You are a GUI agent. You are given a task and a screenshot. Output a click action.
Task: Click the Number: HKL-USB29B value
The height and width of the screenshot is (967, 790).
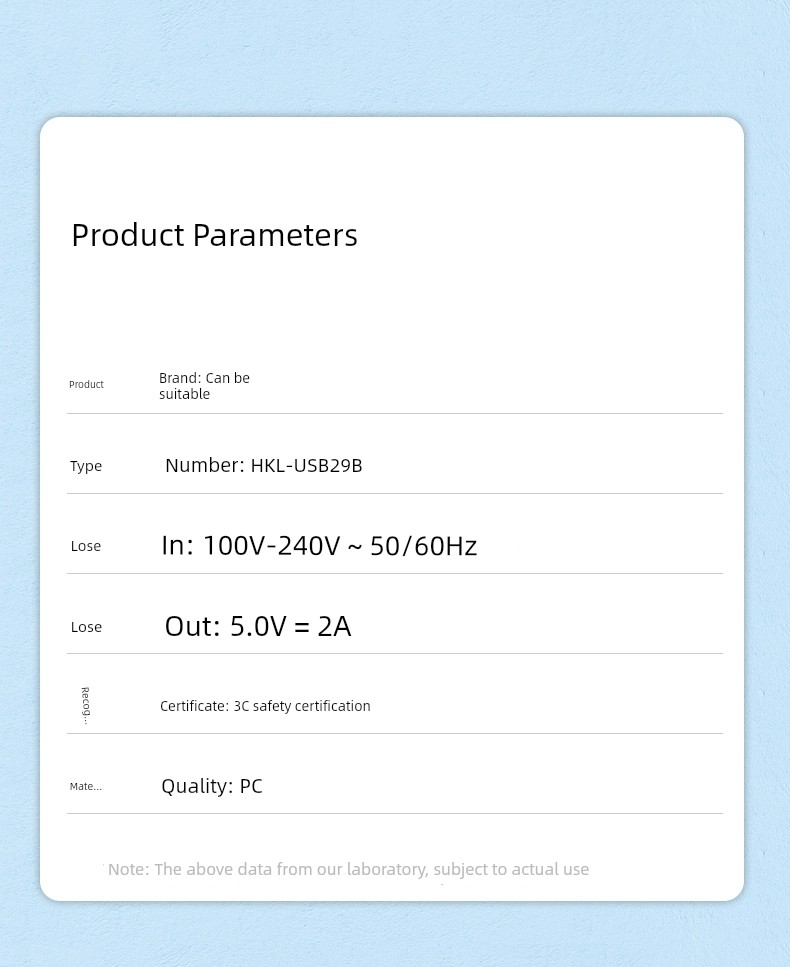pyautogui.click(x=264, y=465)
